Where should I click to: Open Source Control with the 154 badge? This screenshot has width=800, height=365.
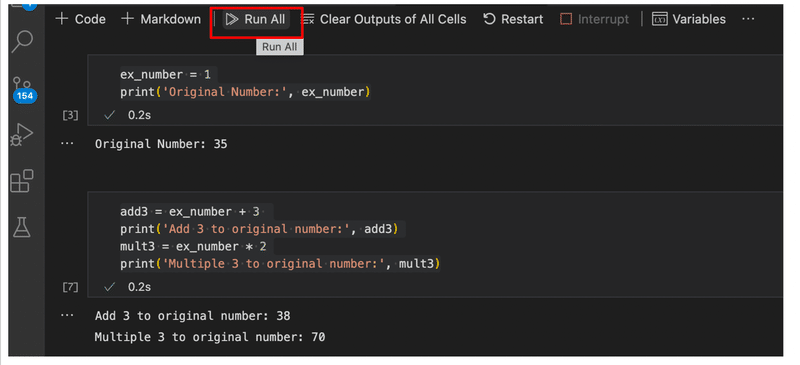23,90
